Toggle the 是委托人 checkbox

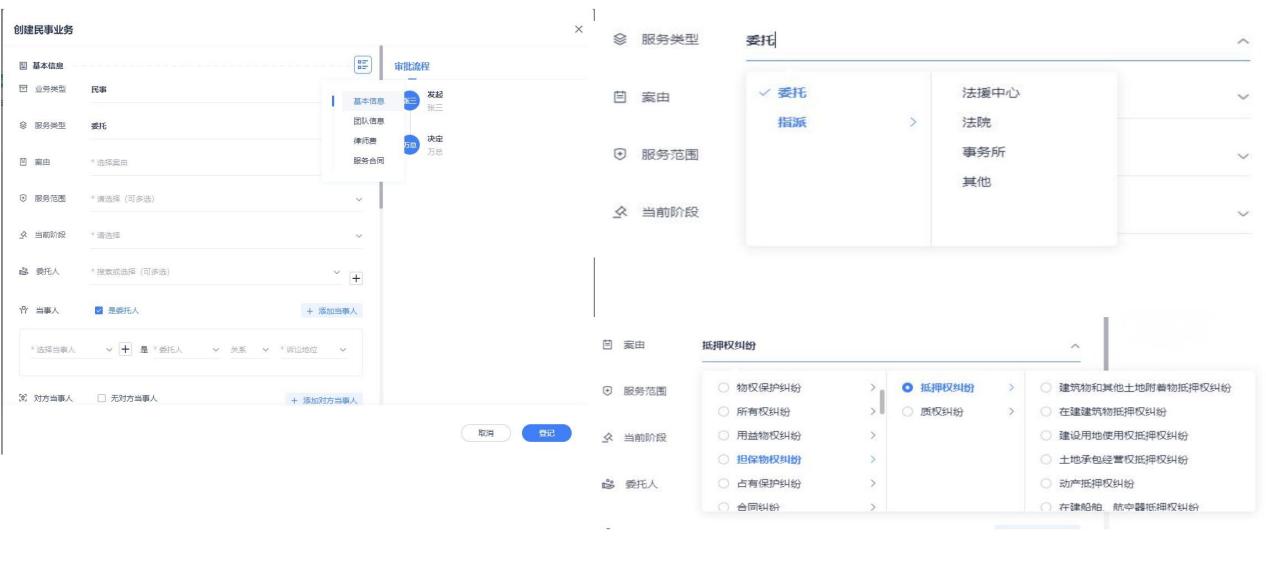(x=99, y=311)
